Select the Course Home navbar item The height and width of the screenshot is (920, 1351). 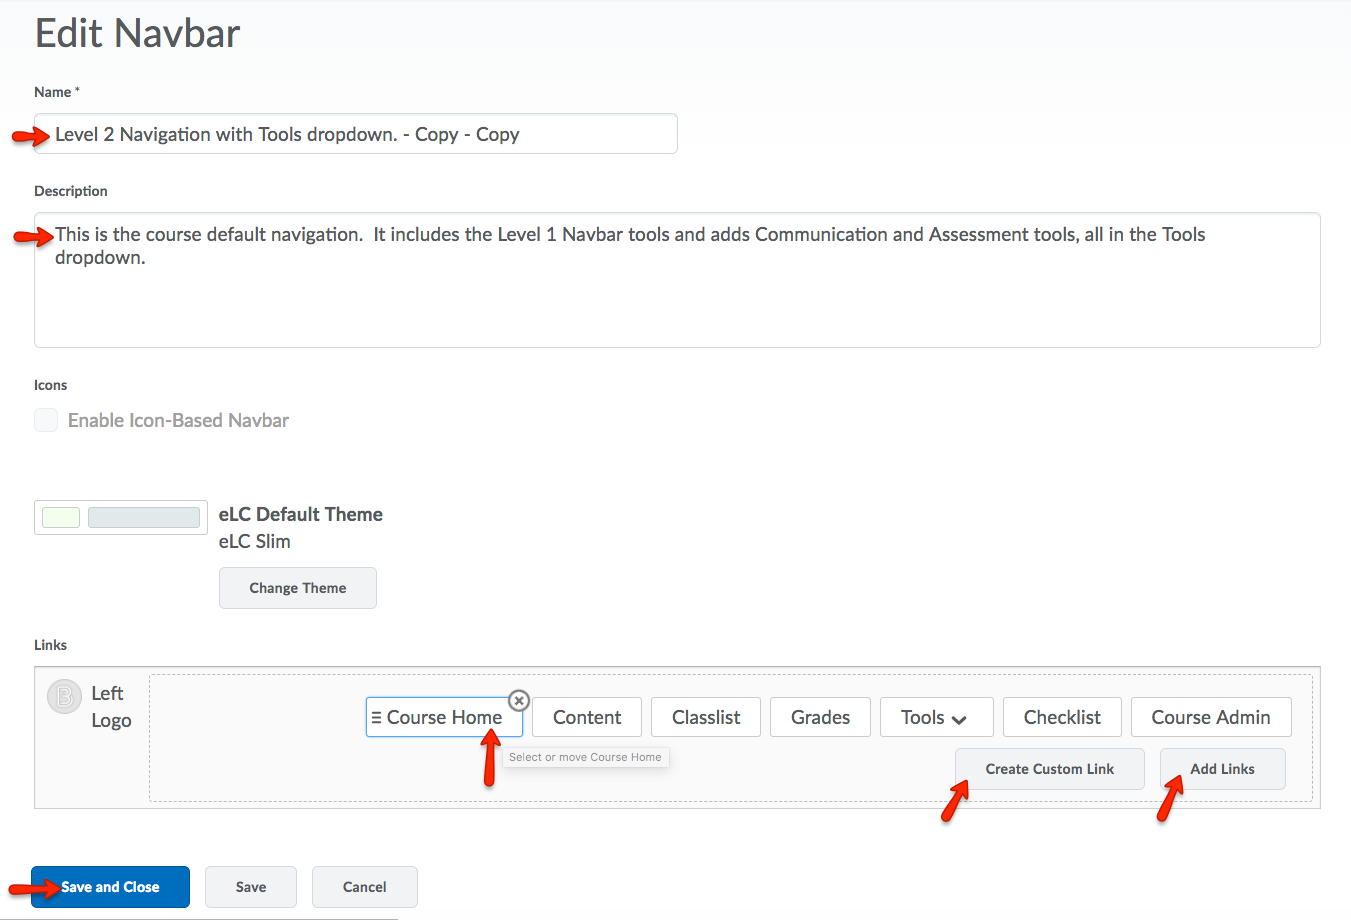(444, 718)
